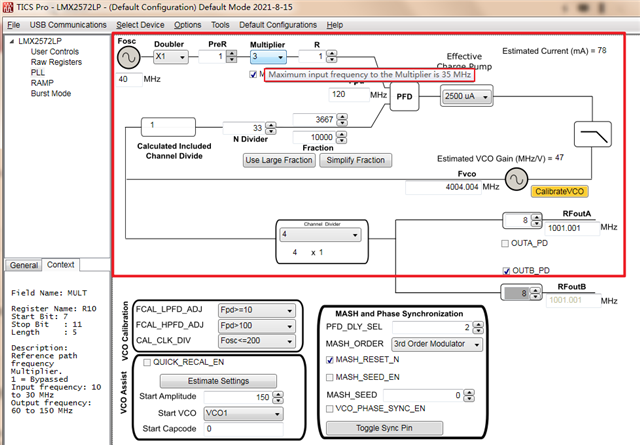Open the CAL_CLK_DIV dropdown
The image size is (640, 445).
257,341
